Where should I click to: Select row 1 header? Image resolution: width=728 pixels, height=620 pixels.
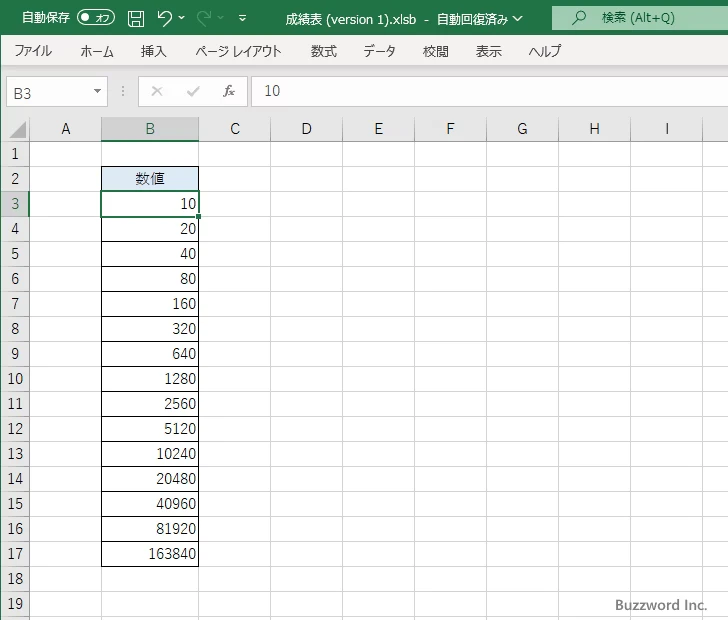[x=15, y=154]
